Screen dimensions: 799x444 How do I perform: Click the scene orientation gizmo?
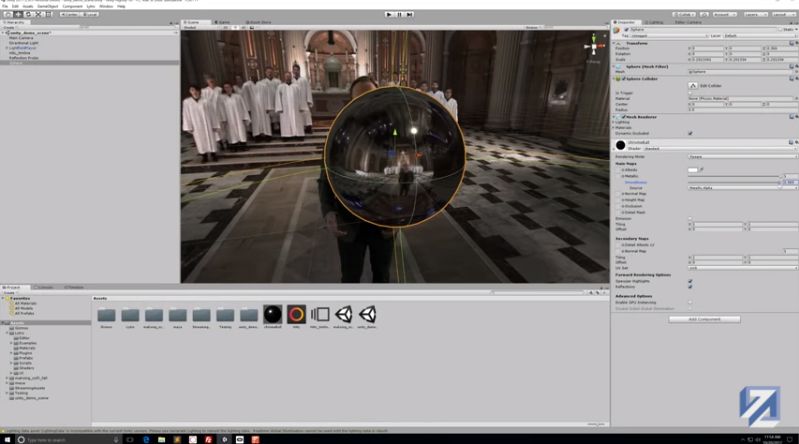594,47
